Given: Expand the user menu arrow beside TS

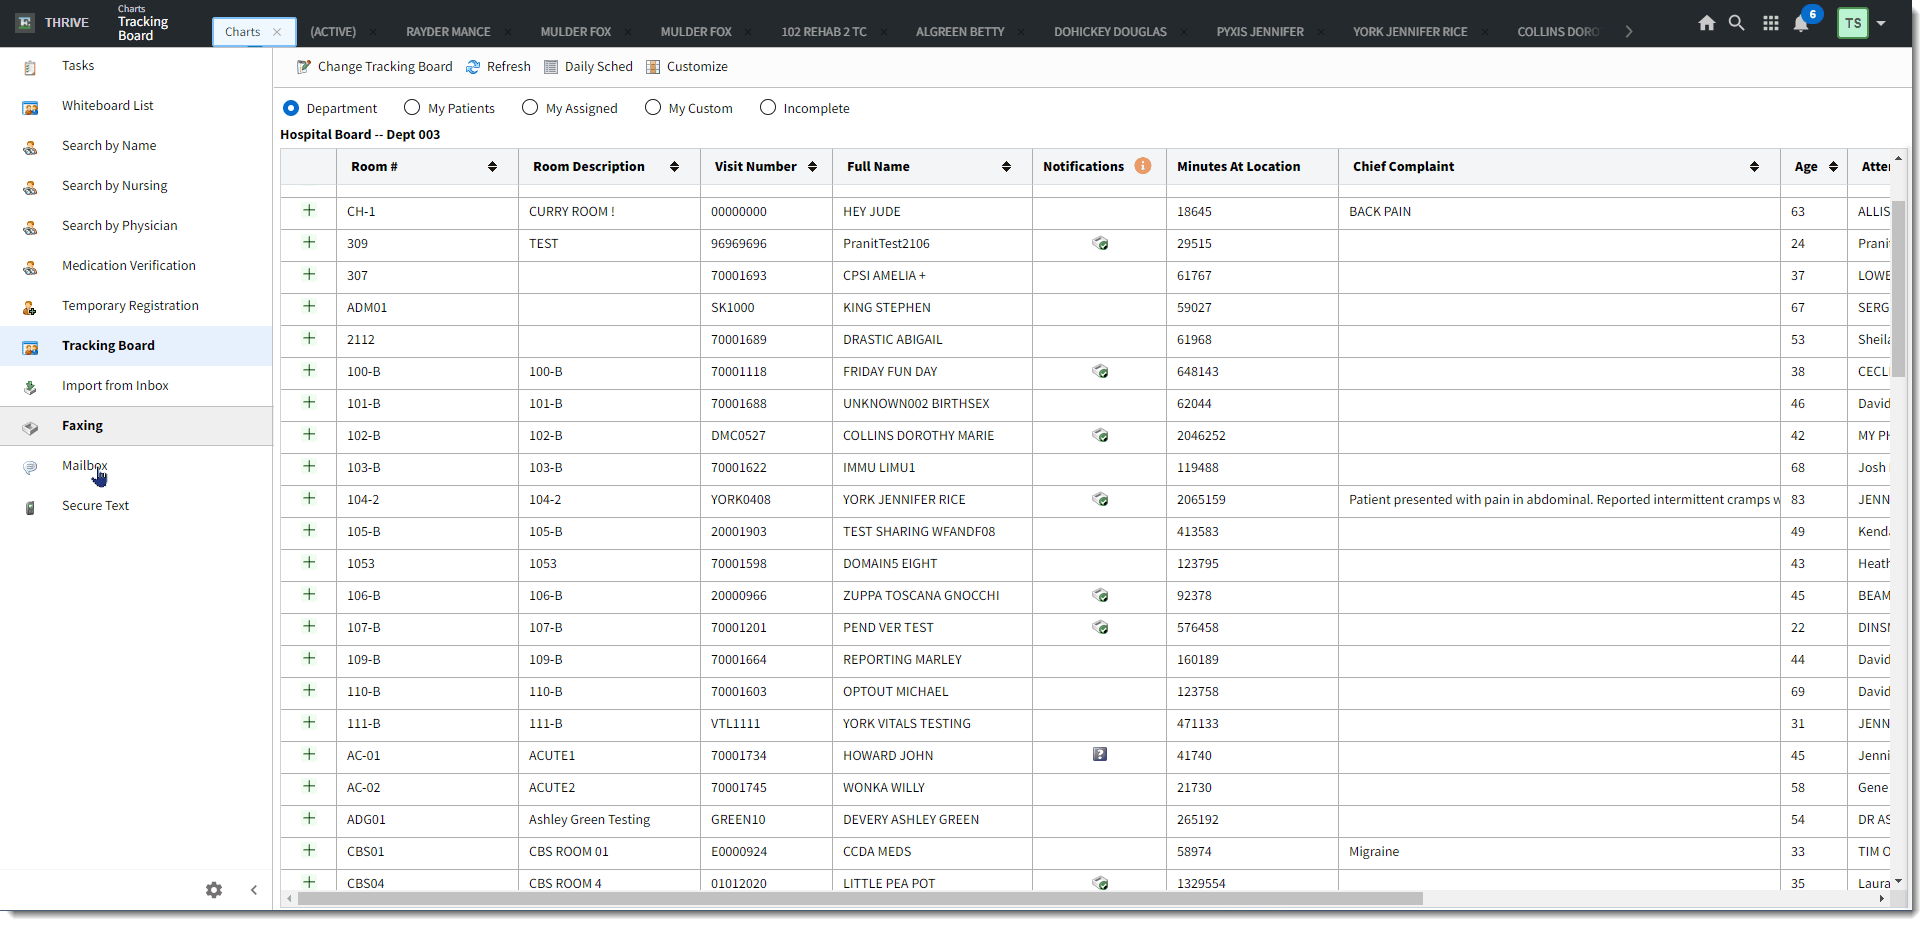Looking at the screenshot, I should (x=1881, y=24).
